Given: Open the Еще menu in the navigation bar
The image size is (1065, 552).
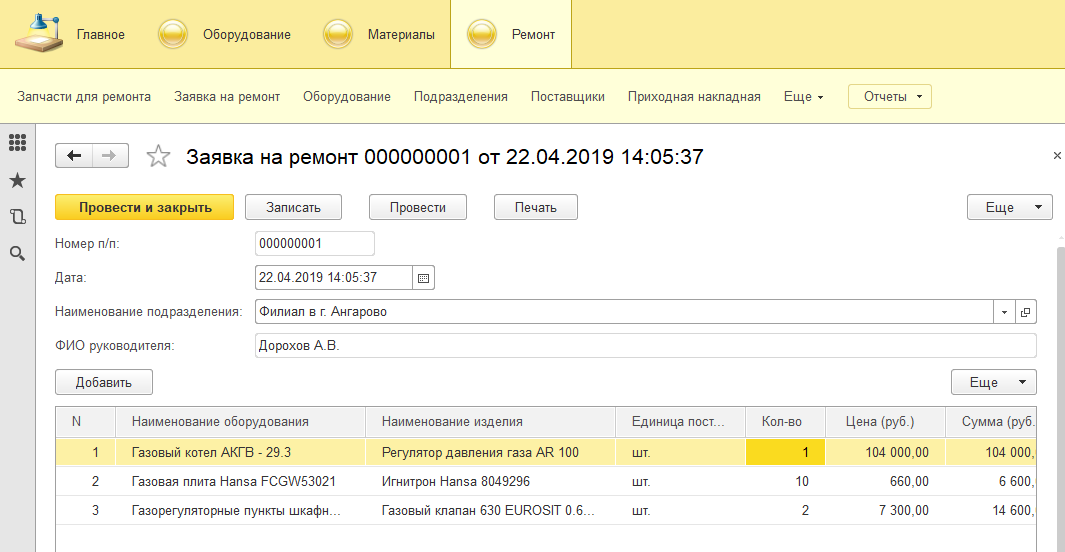Looking at the screenshot, I should click(804, 96).
